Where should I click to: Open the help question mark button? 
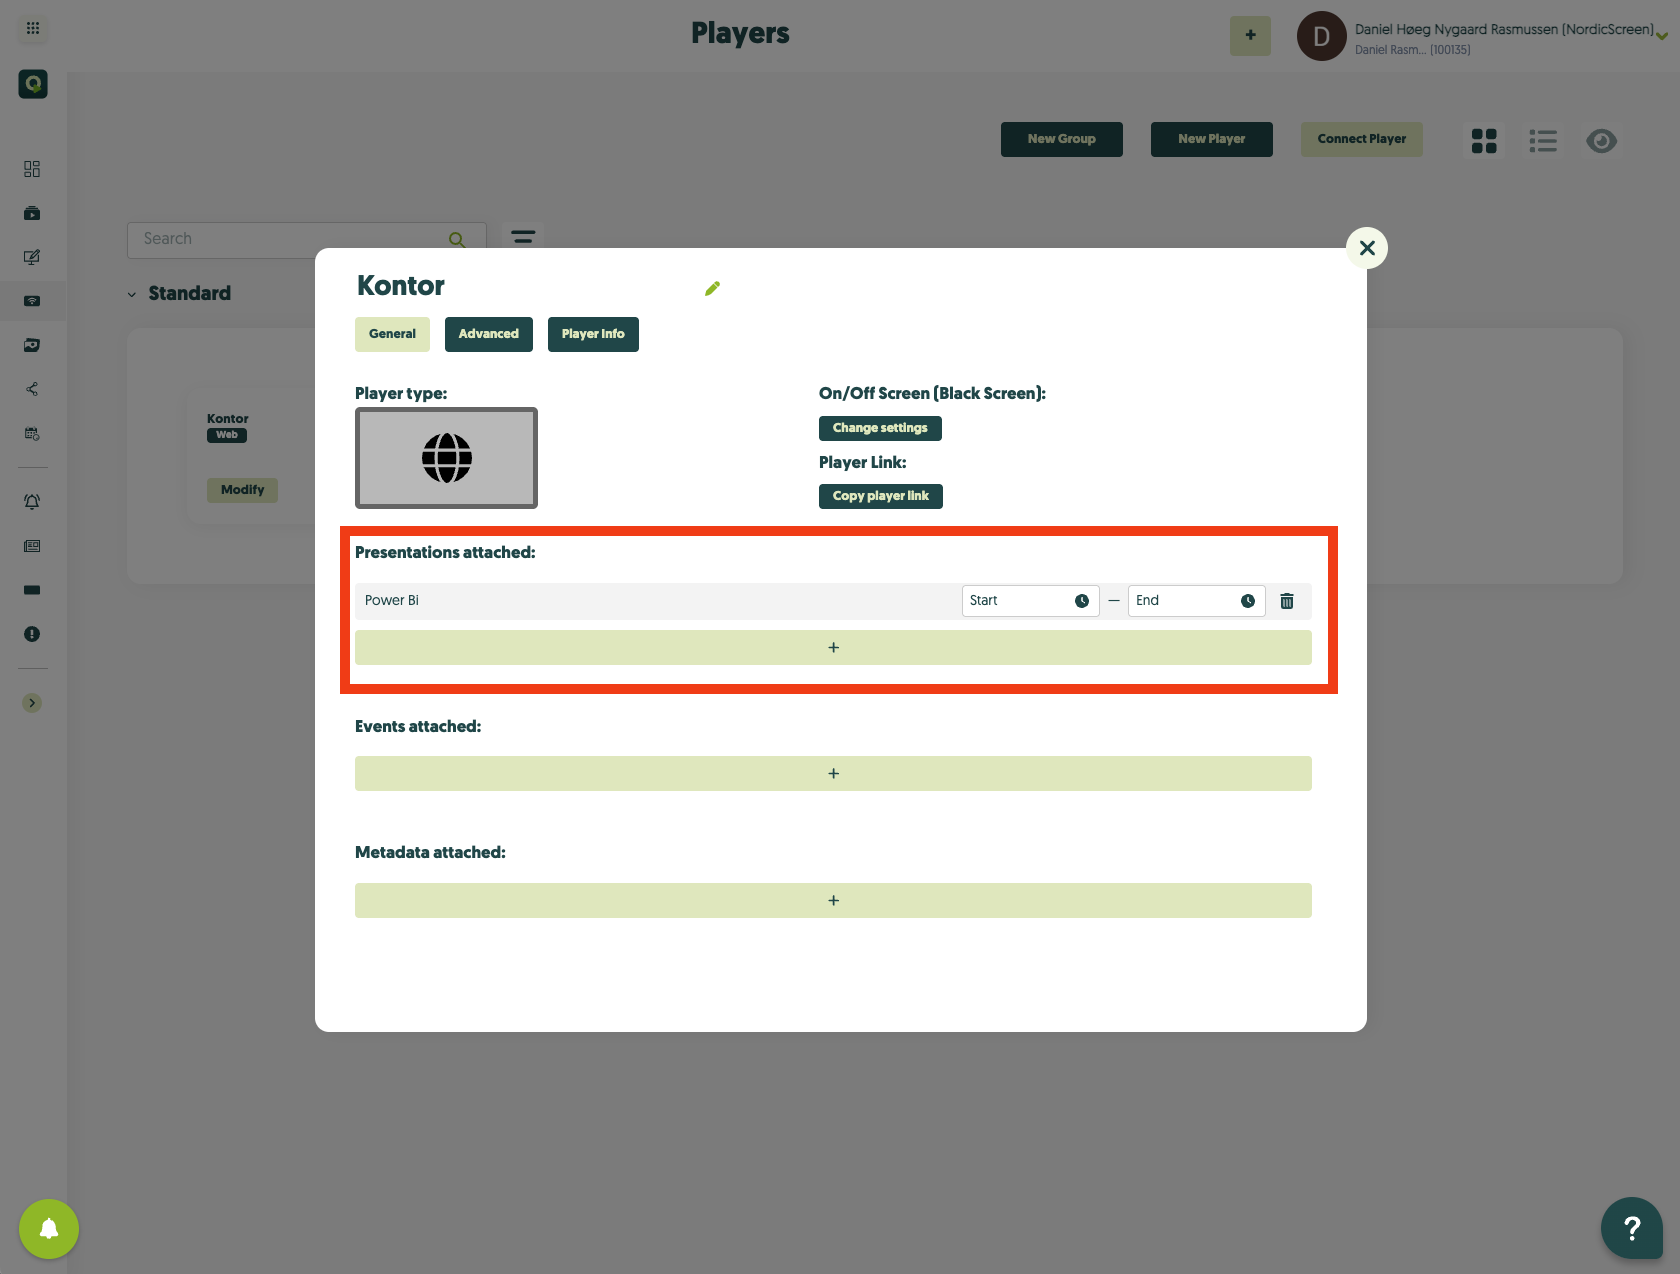1632,1228
